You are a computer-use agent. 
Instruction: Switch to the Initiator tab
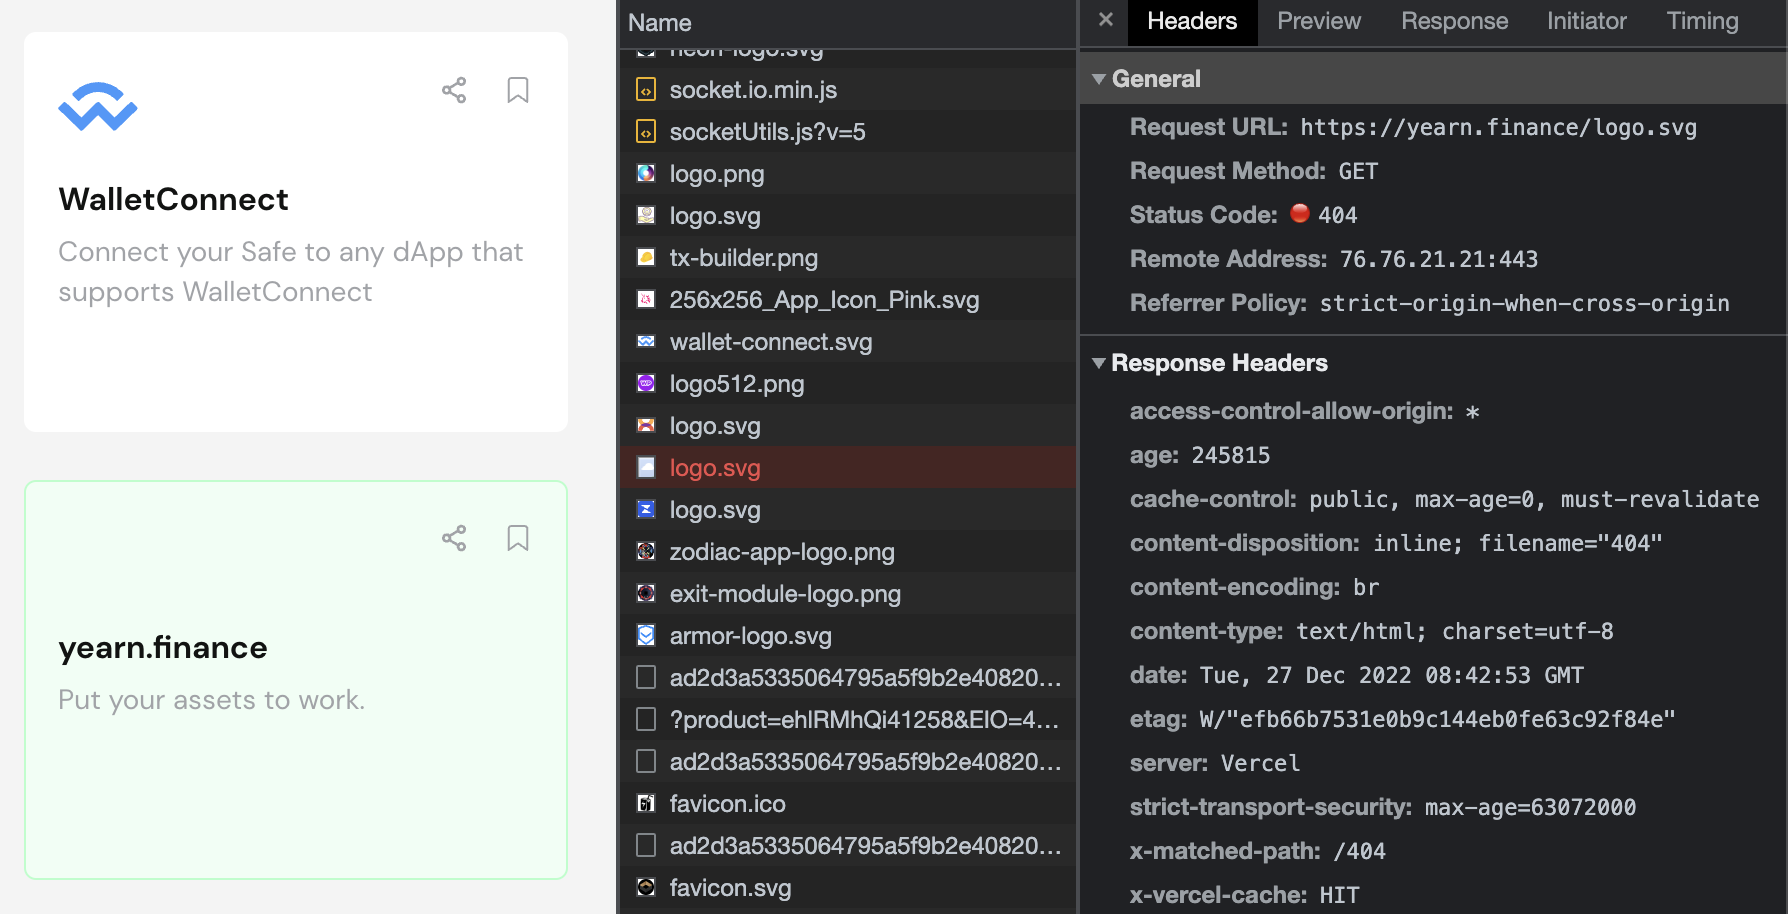[x=1586, y=21]
